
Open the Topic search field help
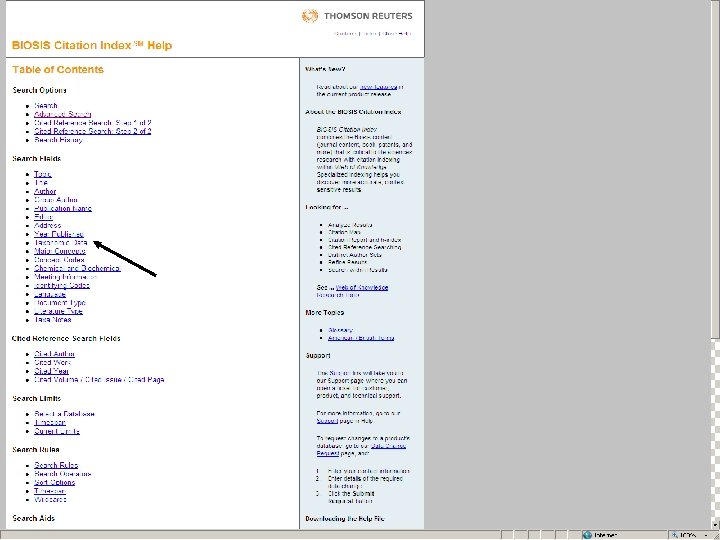click(x=43, y=174)
